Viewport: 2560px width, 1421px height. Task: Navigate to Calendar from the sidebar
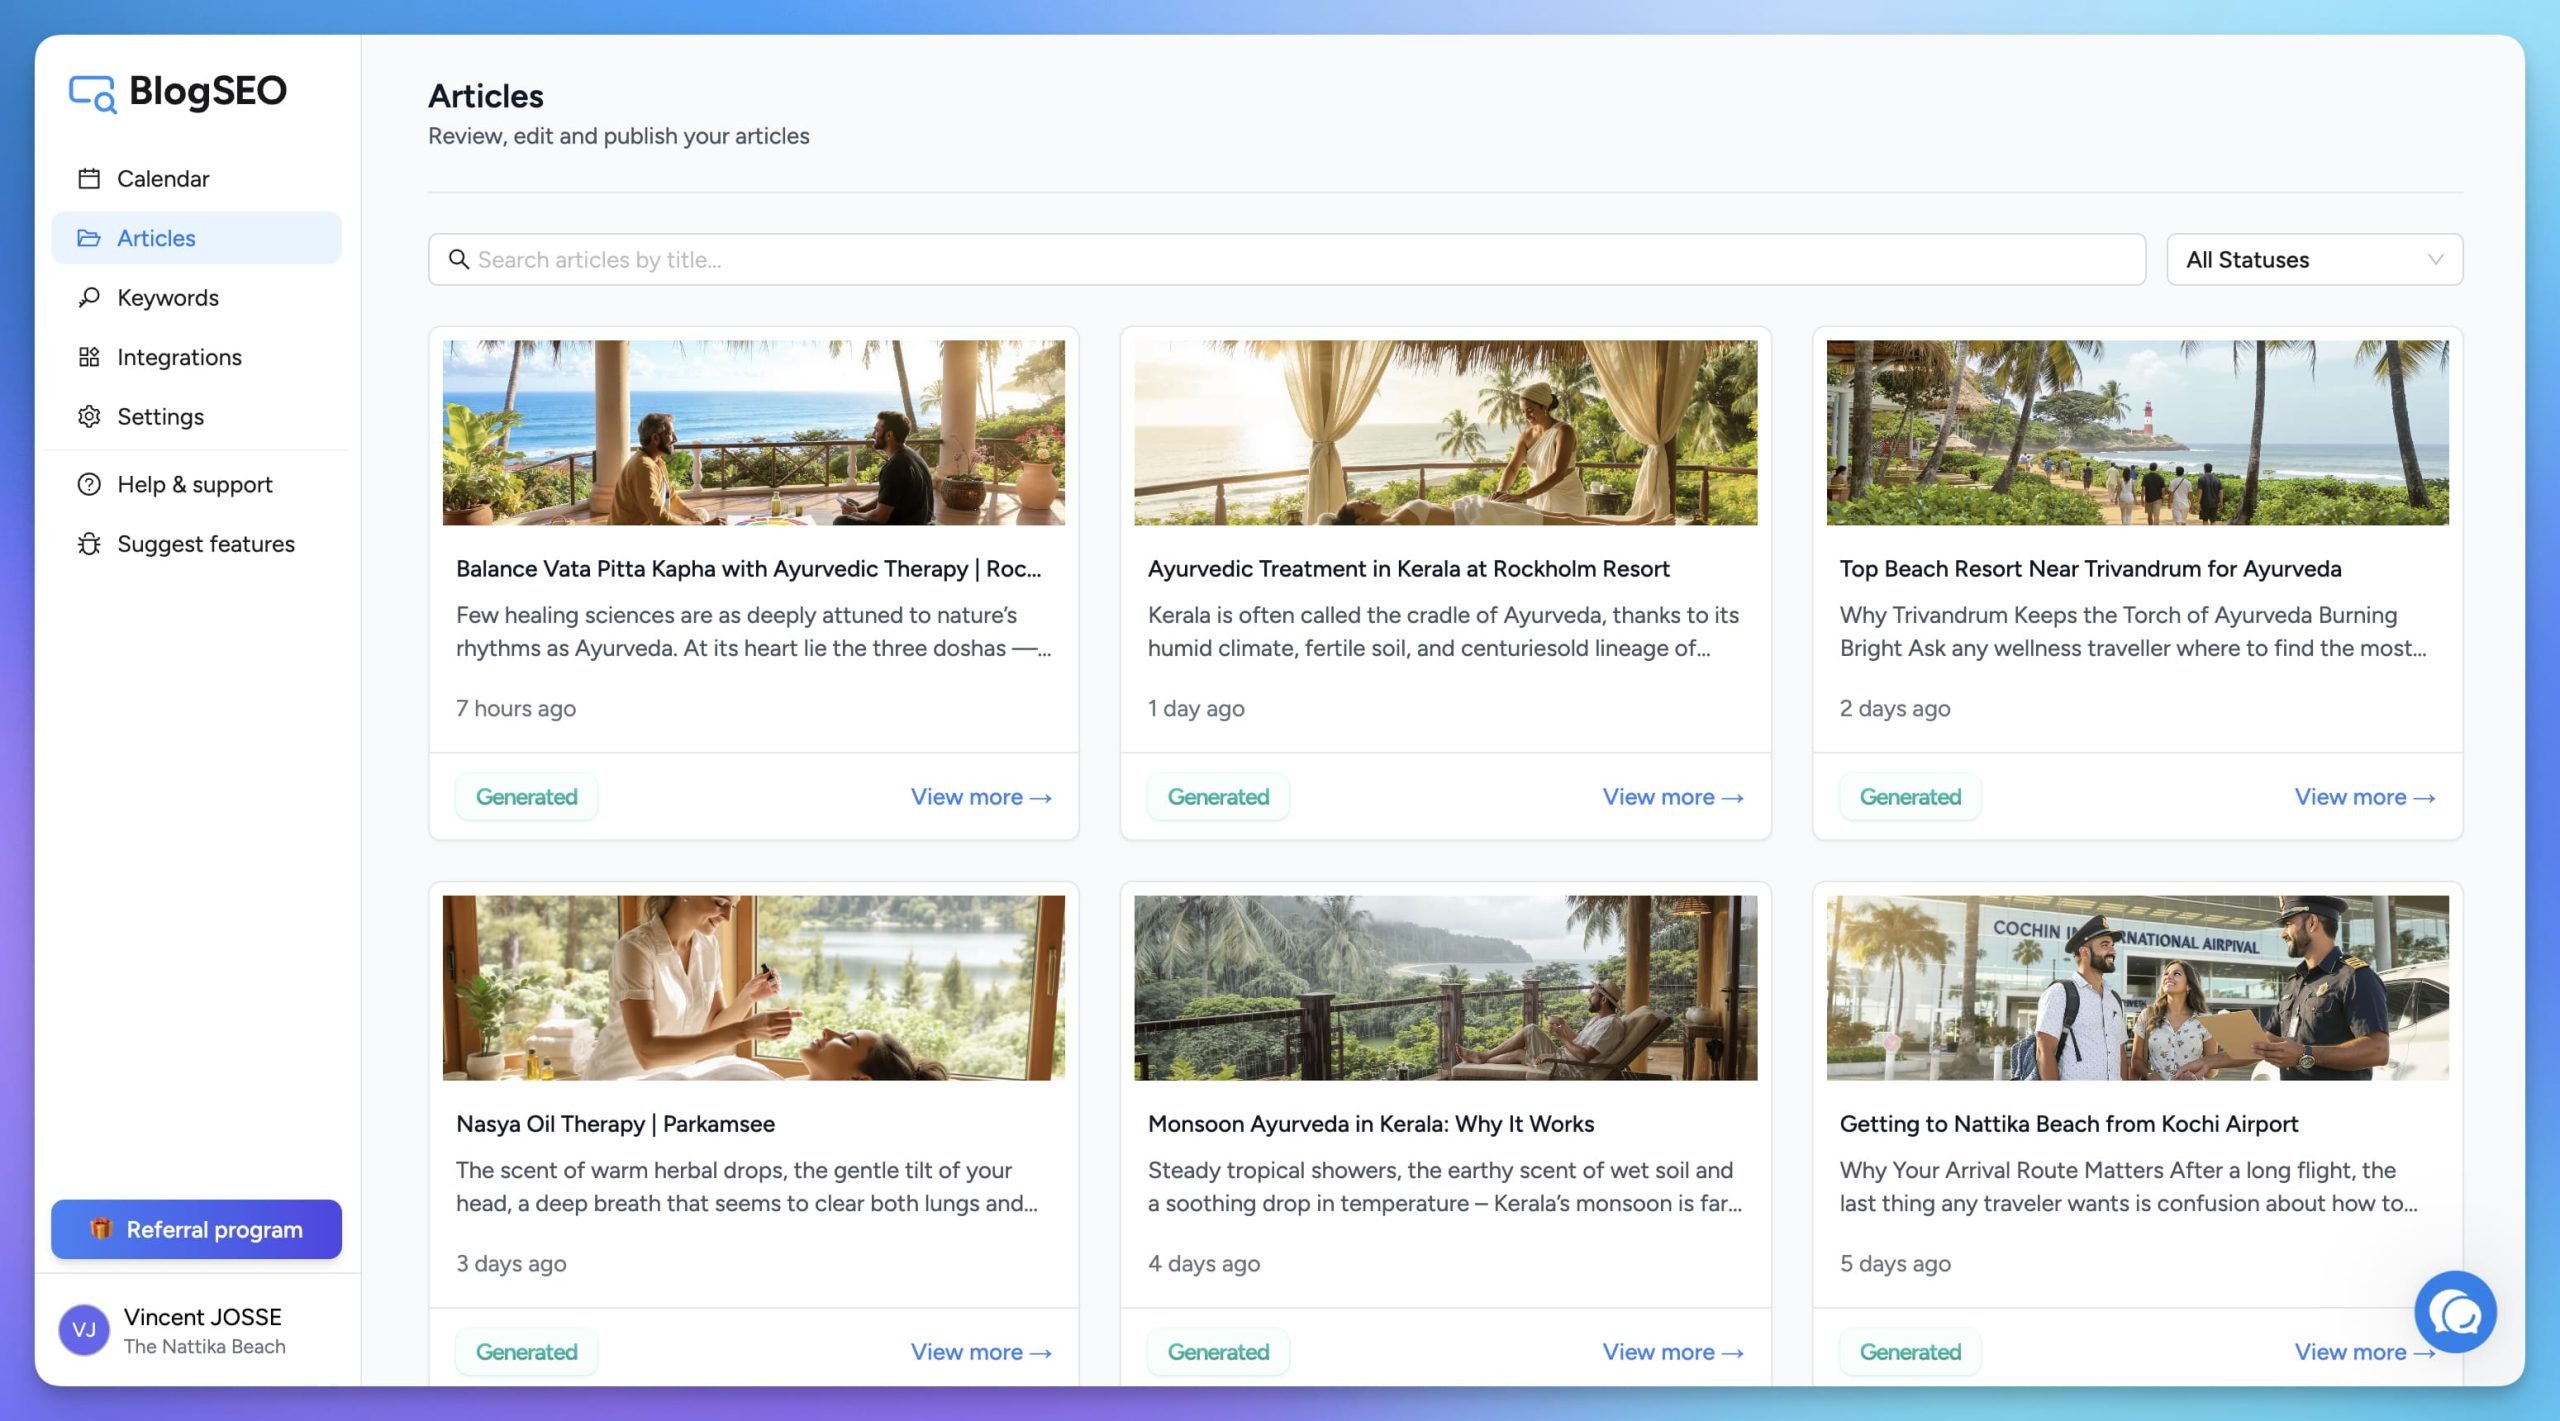(x=163, y=178)
